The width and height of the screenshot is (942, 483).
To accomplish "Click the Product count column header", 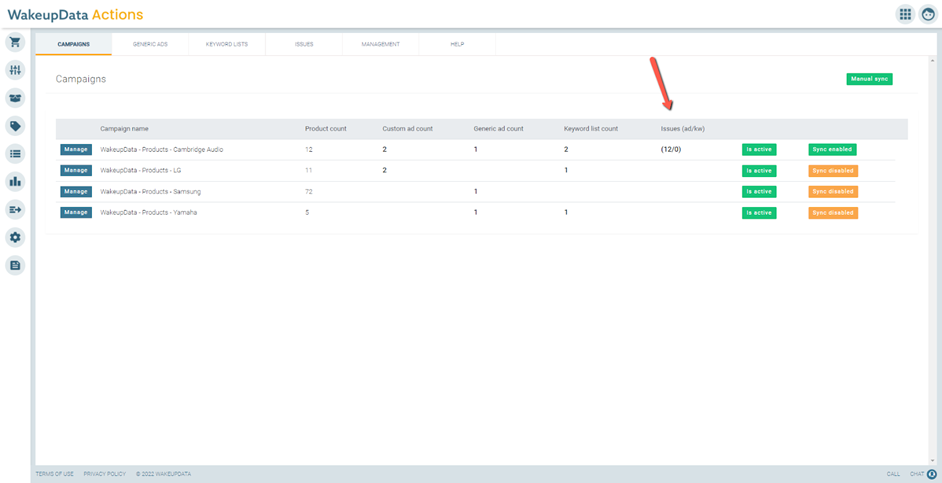I will point(326,129).
